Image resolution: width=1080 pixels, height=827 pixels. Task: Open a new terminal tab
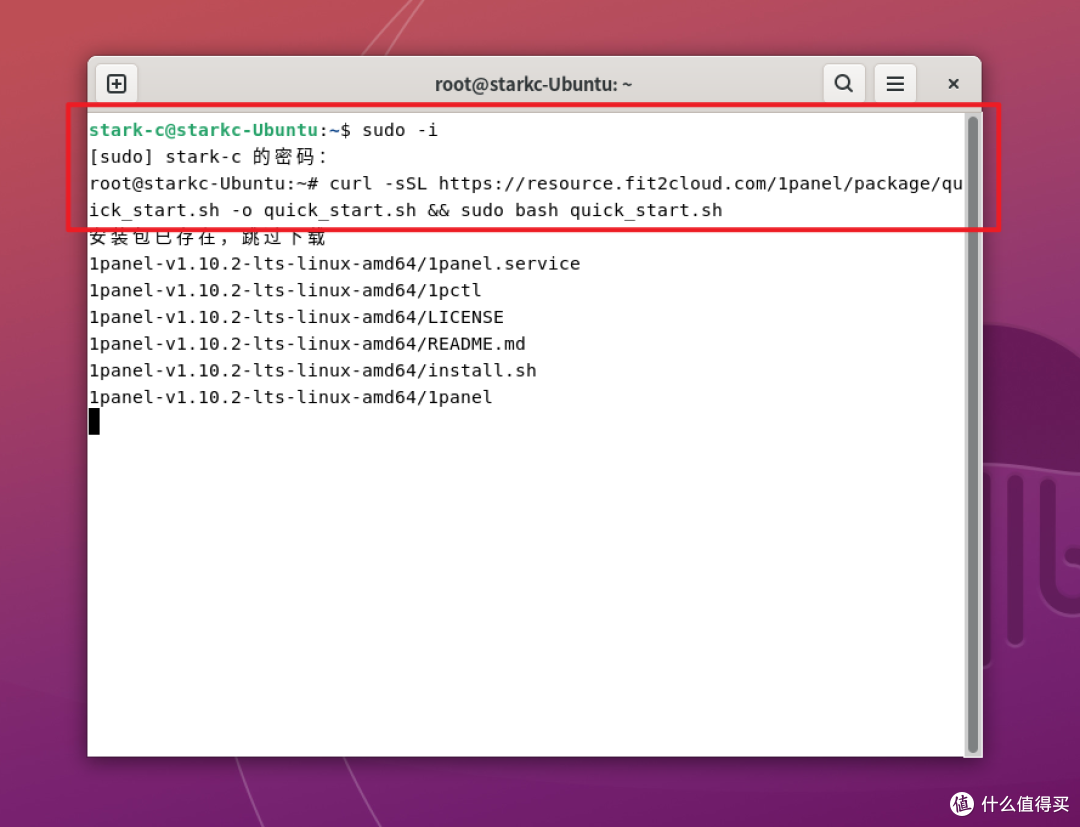(x=116, y=84)
